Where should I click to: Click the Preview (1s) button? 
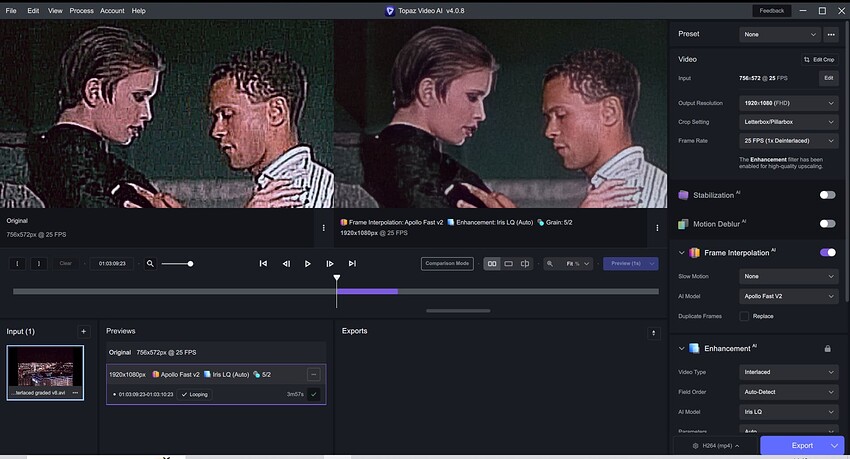pyautogui.click(x=626, y=263)
